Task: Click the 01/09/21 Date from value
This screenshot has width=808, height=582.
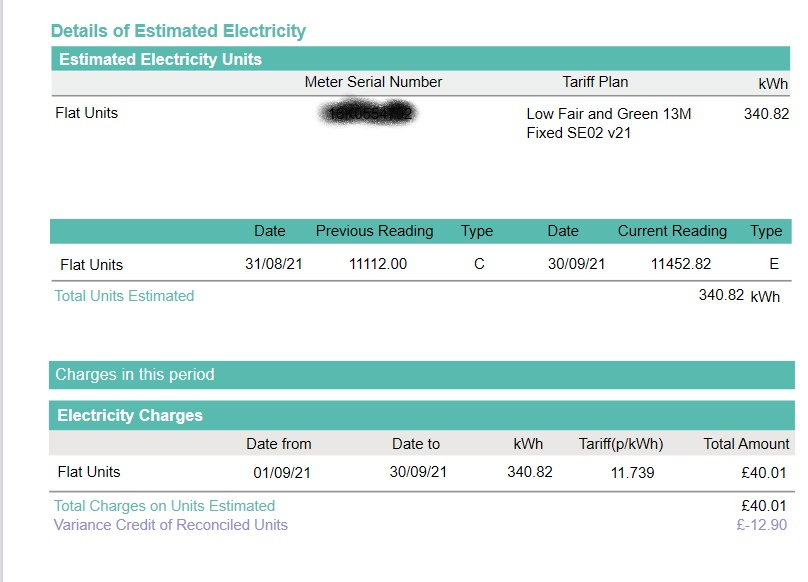Action: tap(282, 473)
